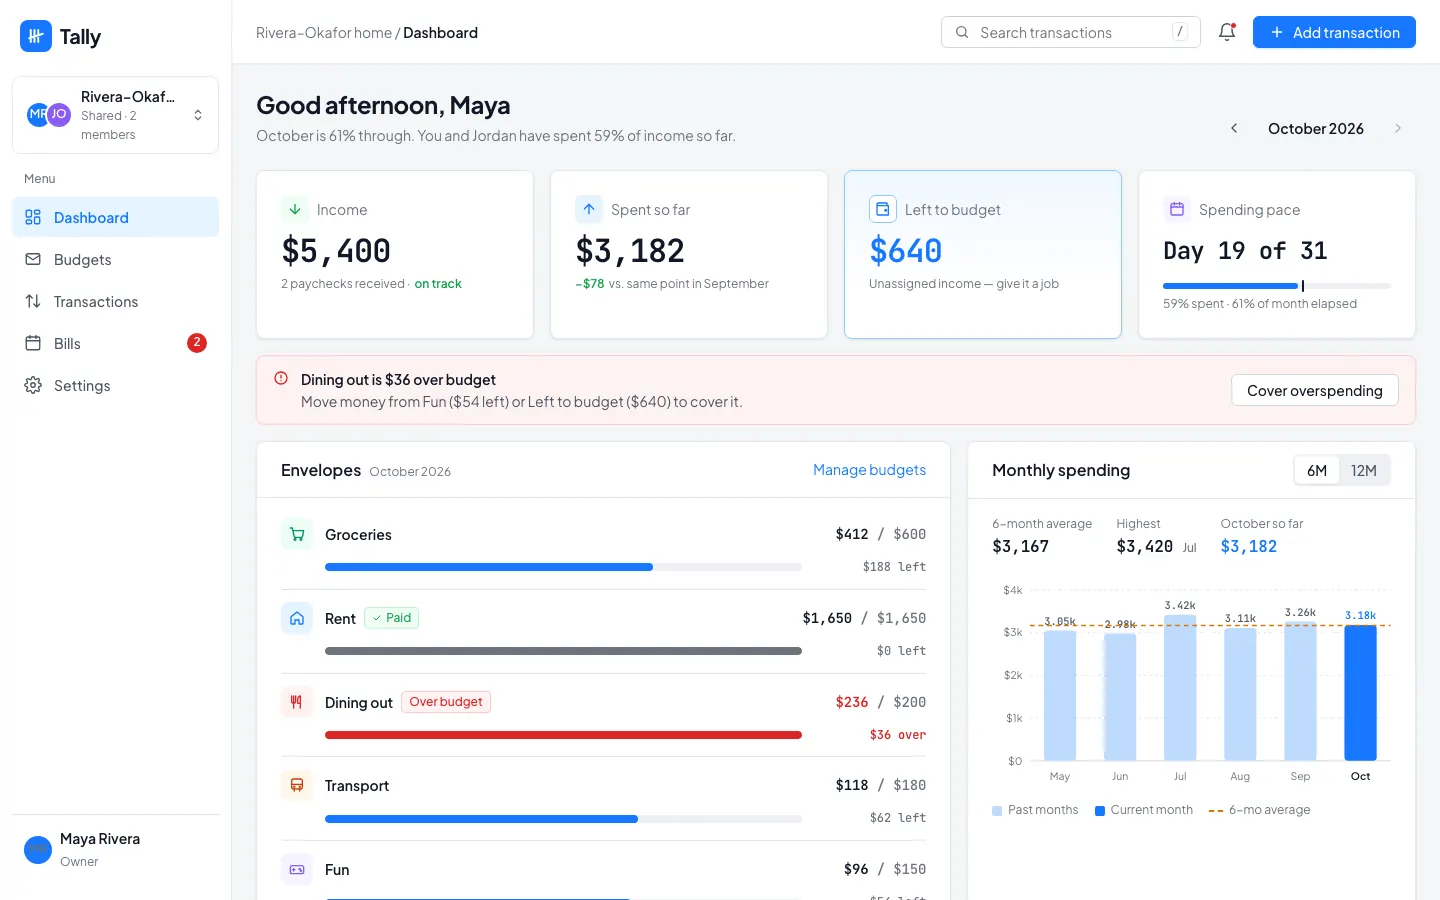Click Maya Rivera's avatar in the sidebar footer

(x=38, y=850)
